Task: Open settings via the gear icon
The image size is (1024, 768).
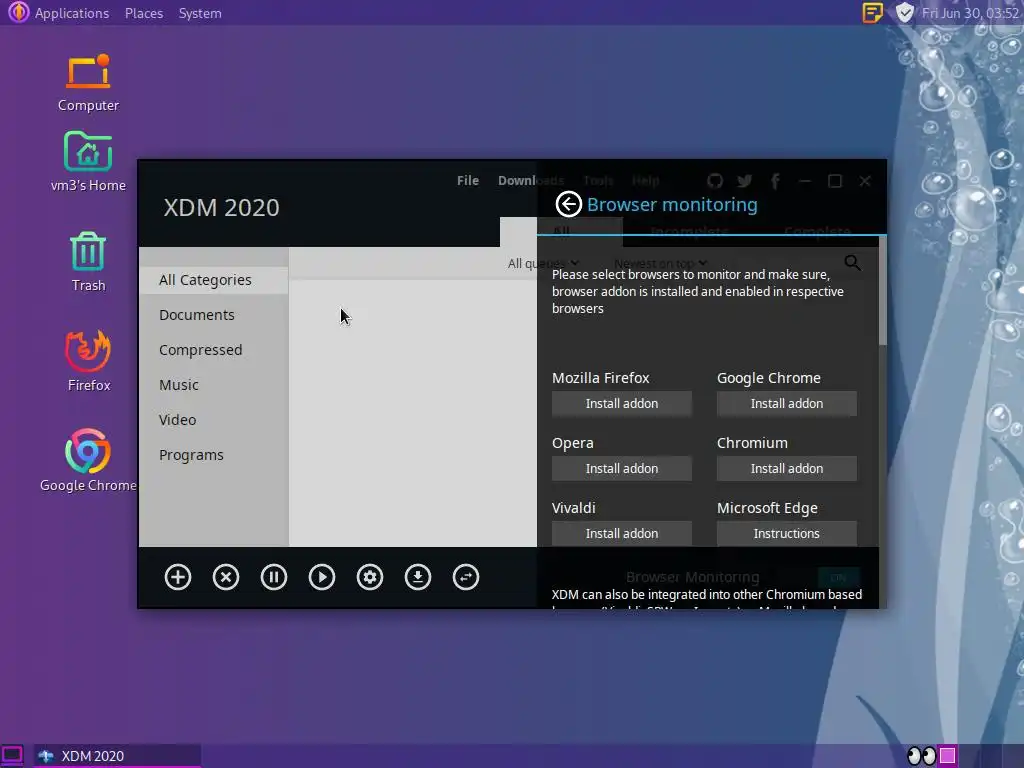Action: click(x=370, y=577)
